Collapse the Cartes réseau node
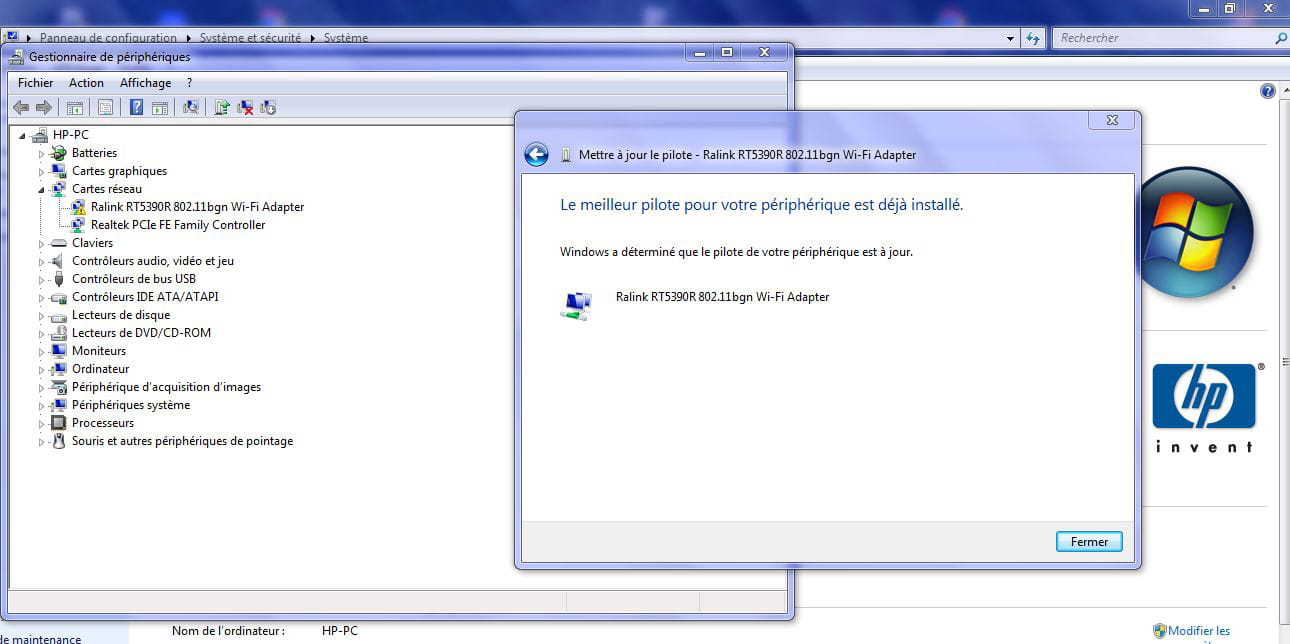Viewport: 1290px width, 644px height. (x=41, y=189)
